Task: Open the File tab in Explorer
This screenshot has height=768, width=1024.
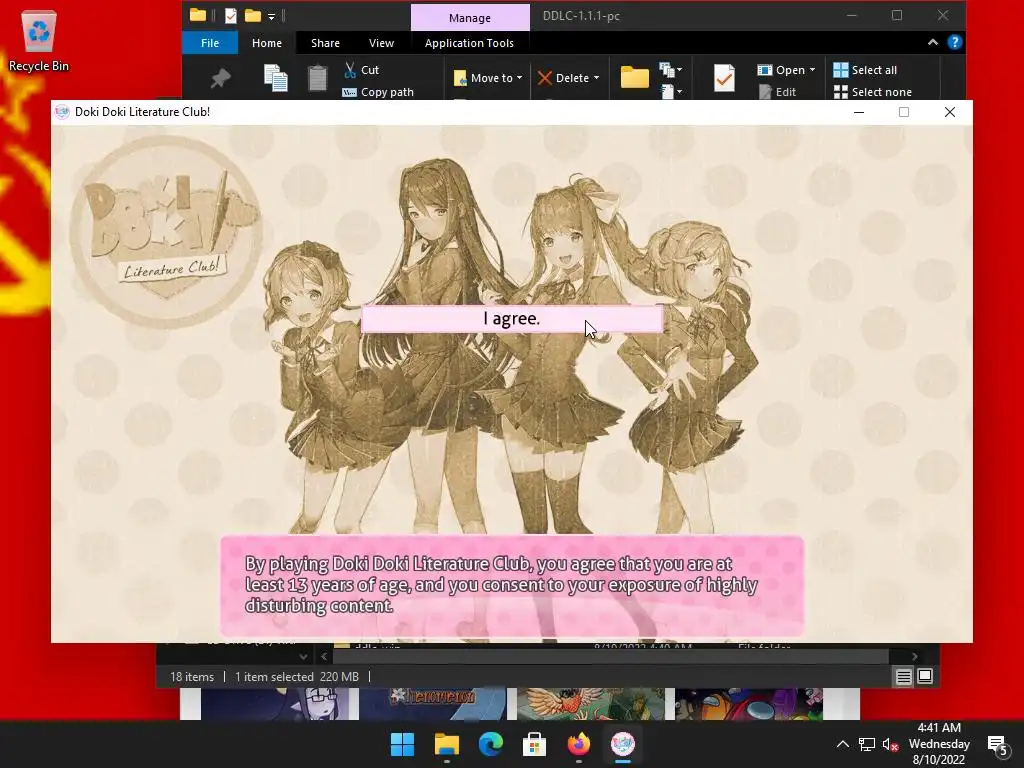Action: (x=210, y=43)
